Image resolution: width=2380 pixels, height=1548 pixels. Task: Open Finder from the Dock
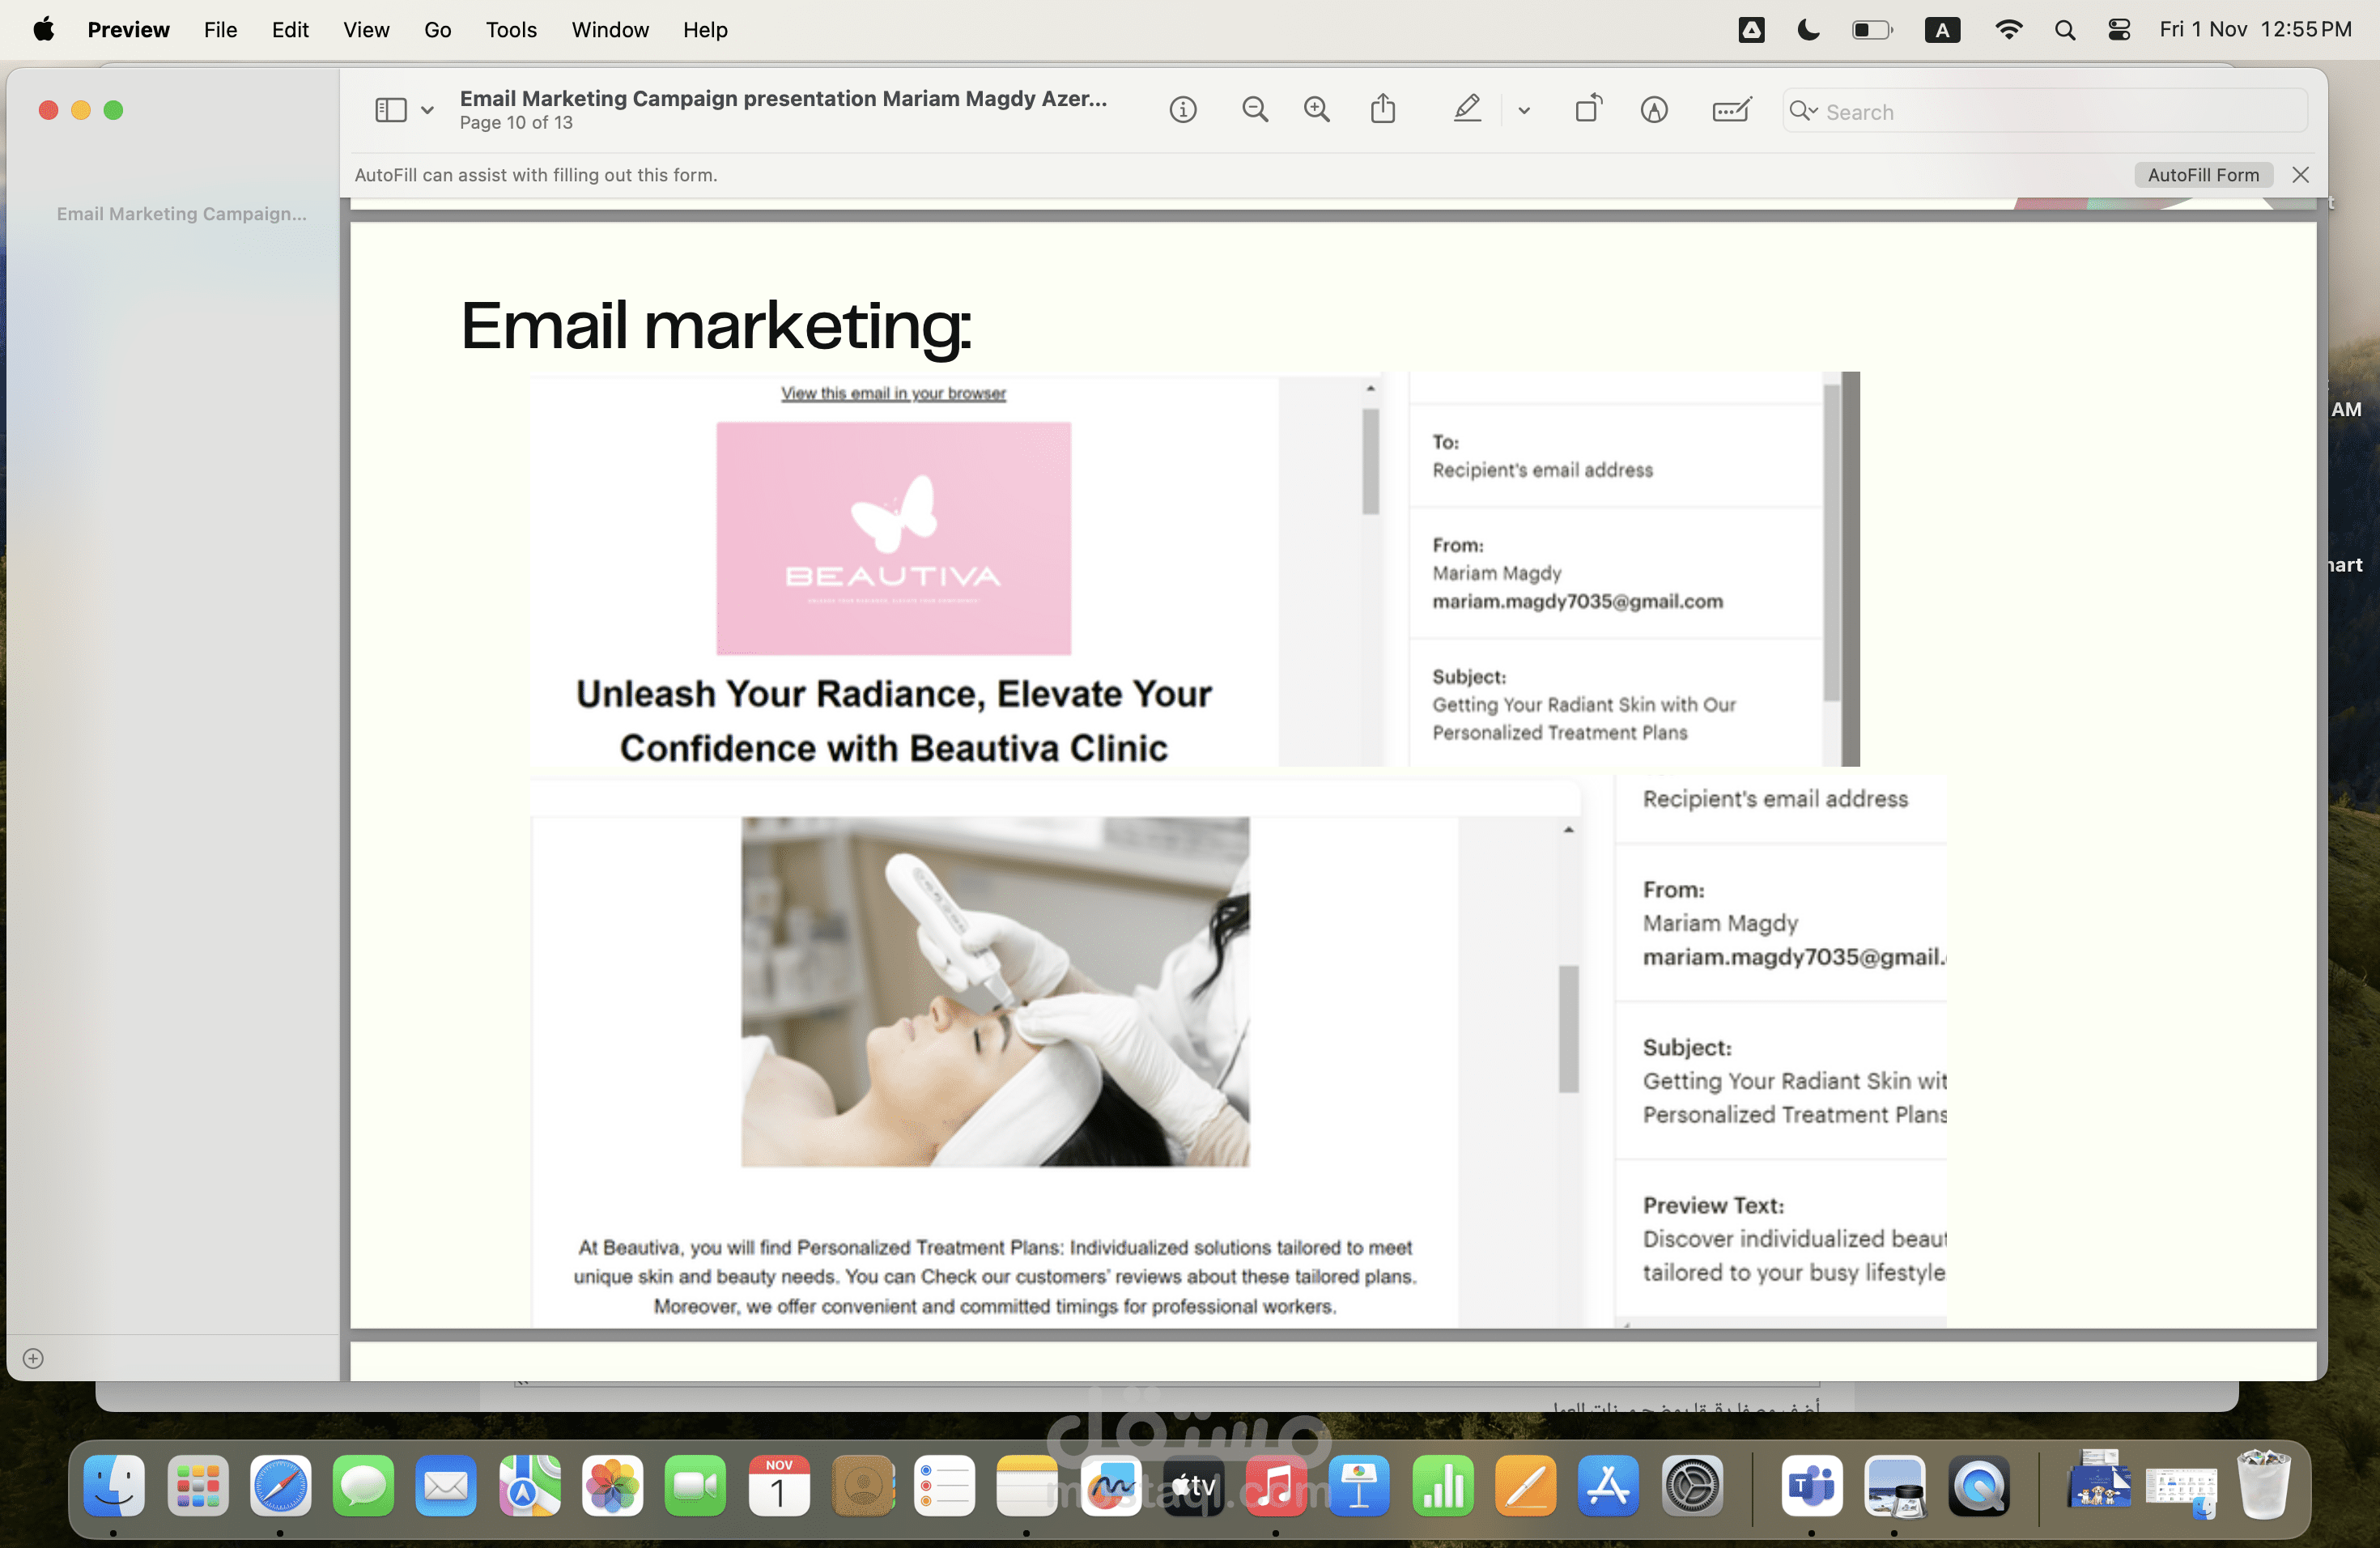[x=113, y=1485]
